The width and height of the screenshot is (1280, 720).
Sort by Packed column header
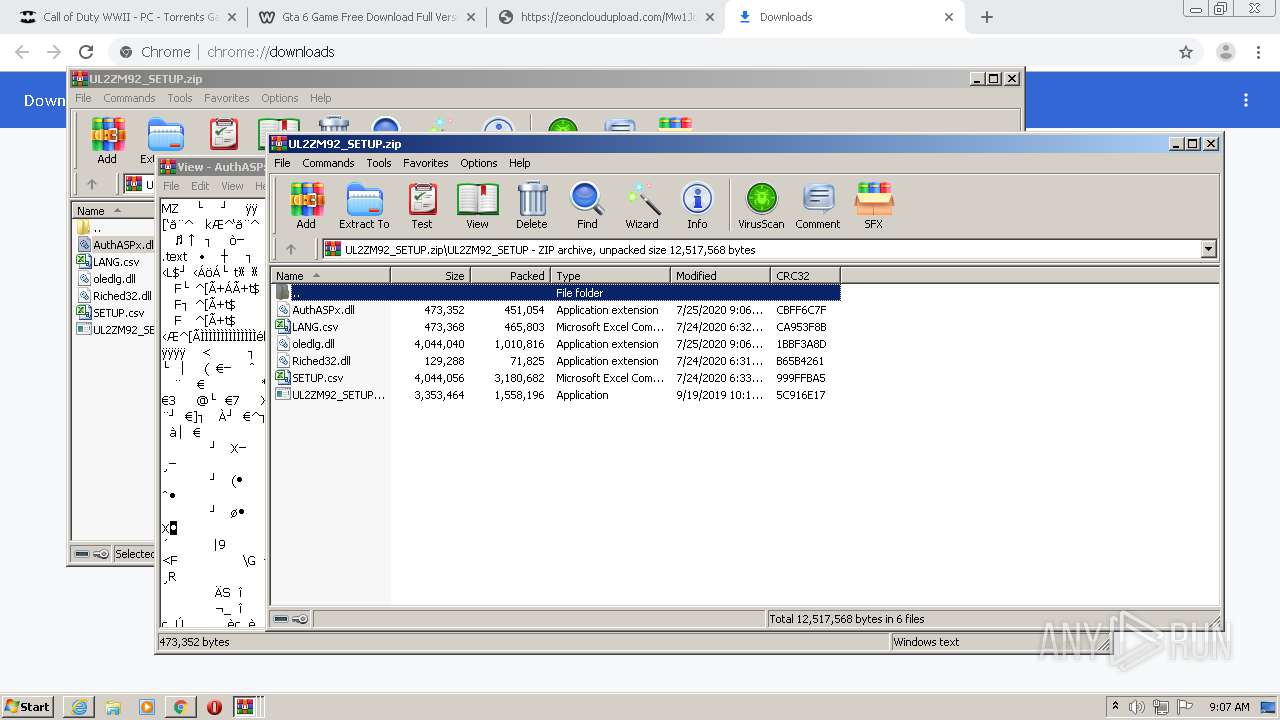[x=510, y=276]
